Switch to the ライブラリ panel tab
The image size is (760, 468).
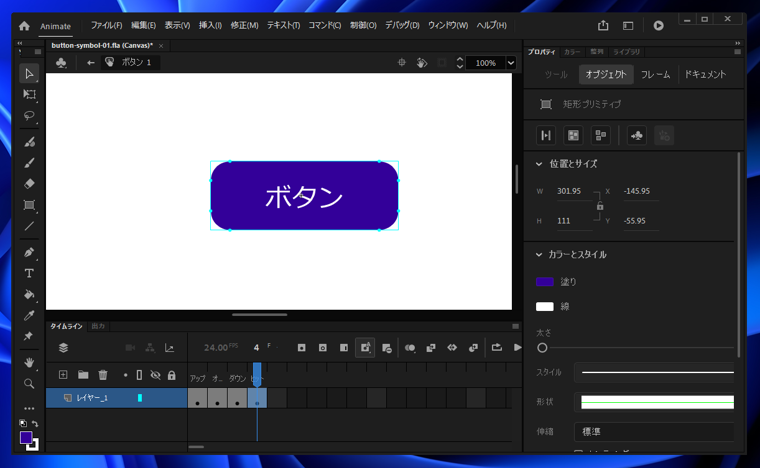[626, 52]
